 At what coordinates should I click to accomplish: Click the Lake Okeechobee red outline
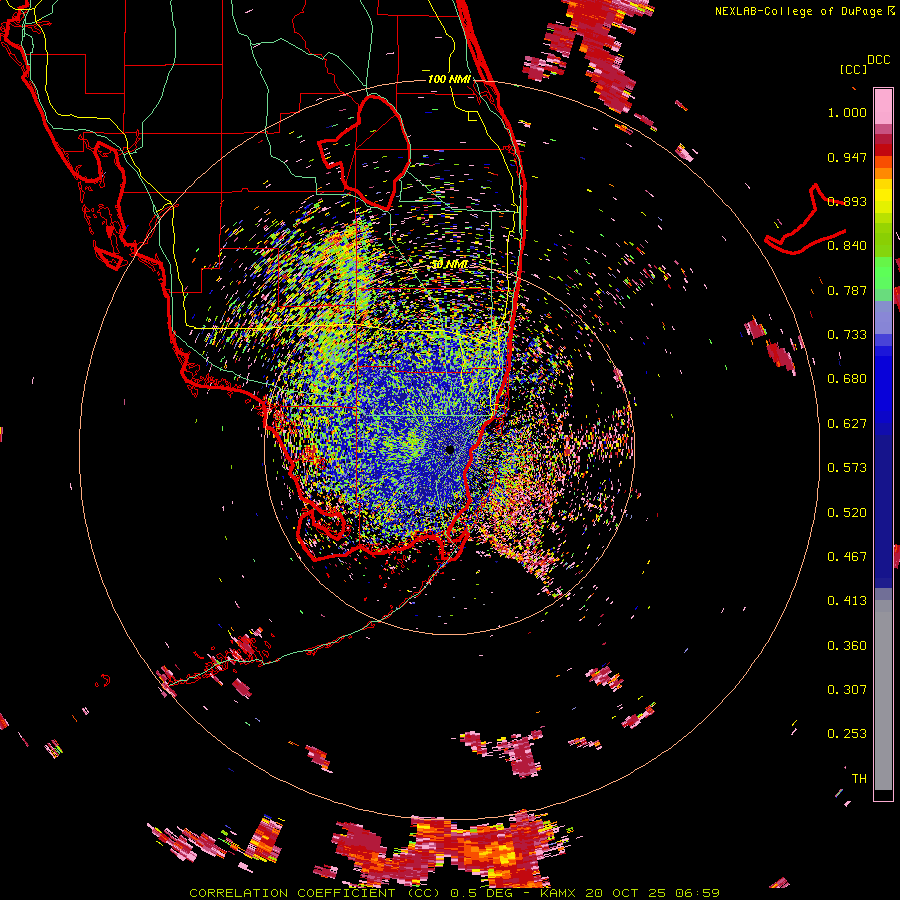364,151
